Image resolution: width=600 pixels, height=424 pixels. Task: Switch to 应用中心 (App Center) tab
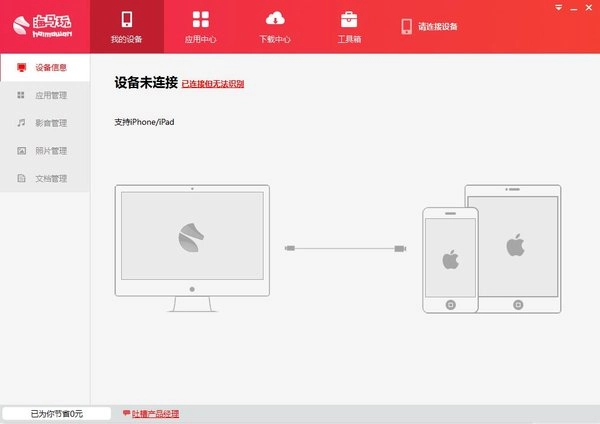click(201, 28)
